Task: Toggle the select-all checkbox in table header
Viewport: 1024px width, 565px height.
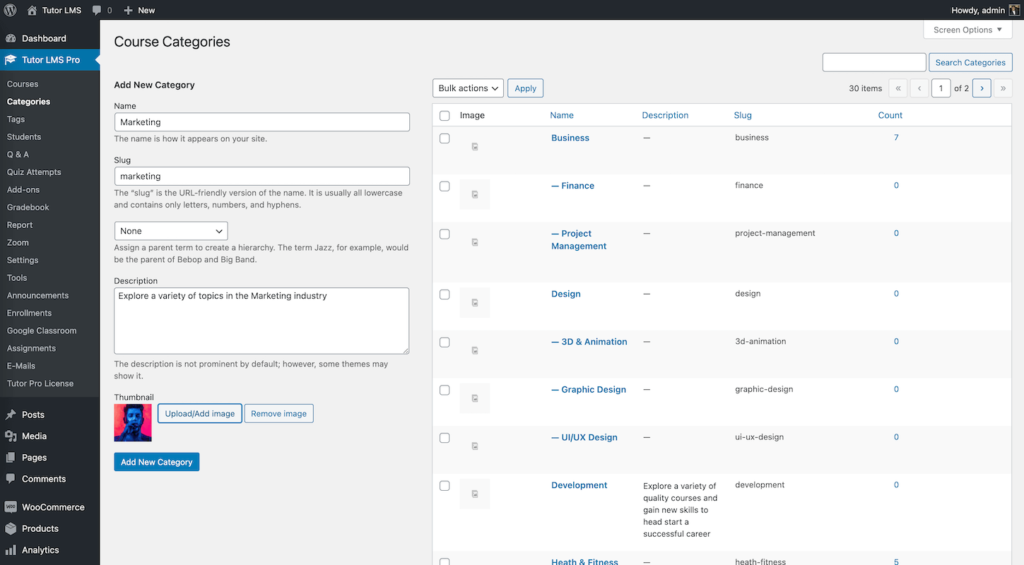Action: click(445, 116)
